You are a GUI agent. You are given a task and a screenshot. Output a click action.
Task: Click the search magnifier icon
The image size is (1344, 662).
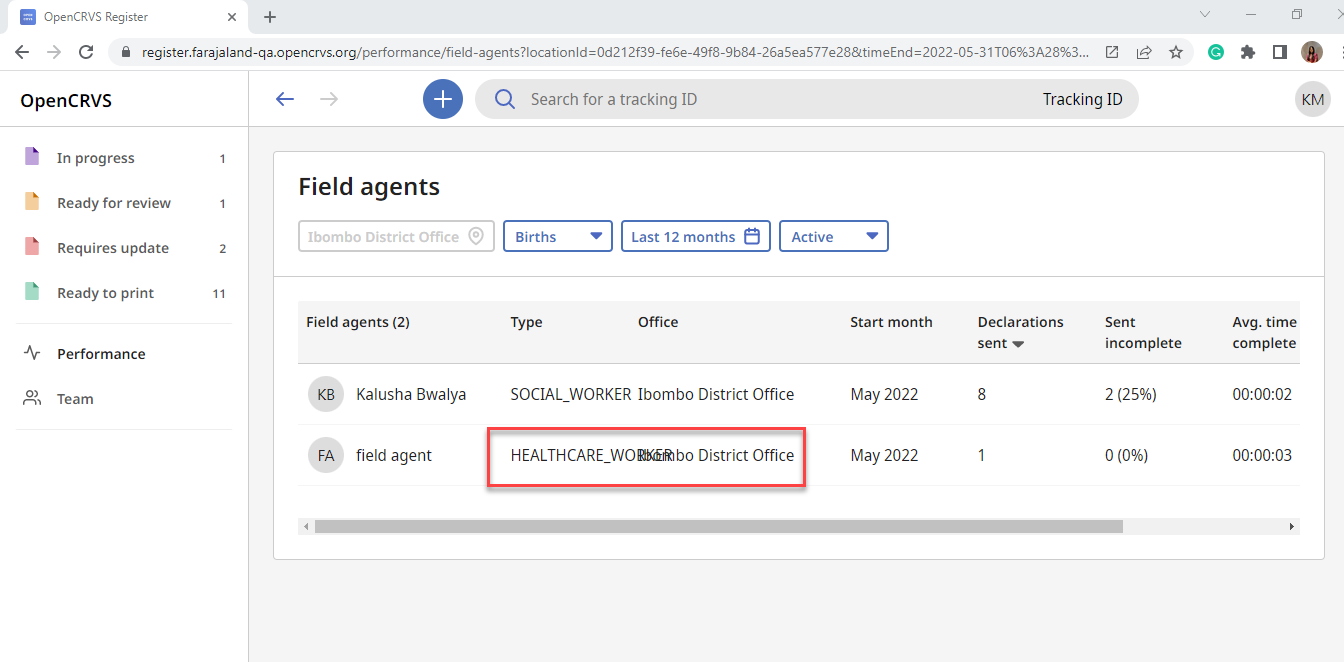pos(504,99)
